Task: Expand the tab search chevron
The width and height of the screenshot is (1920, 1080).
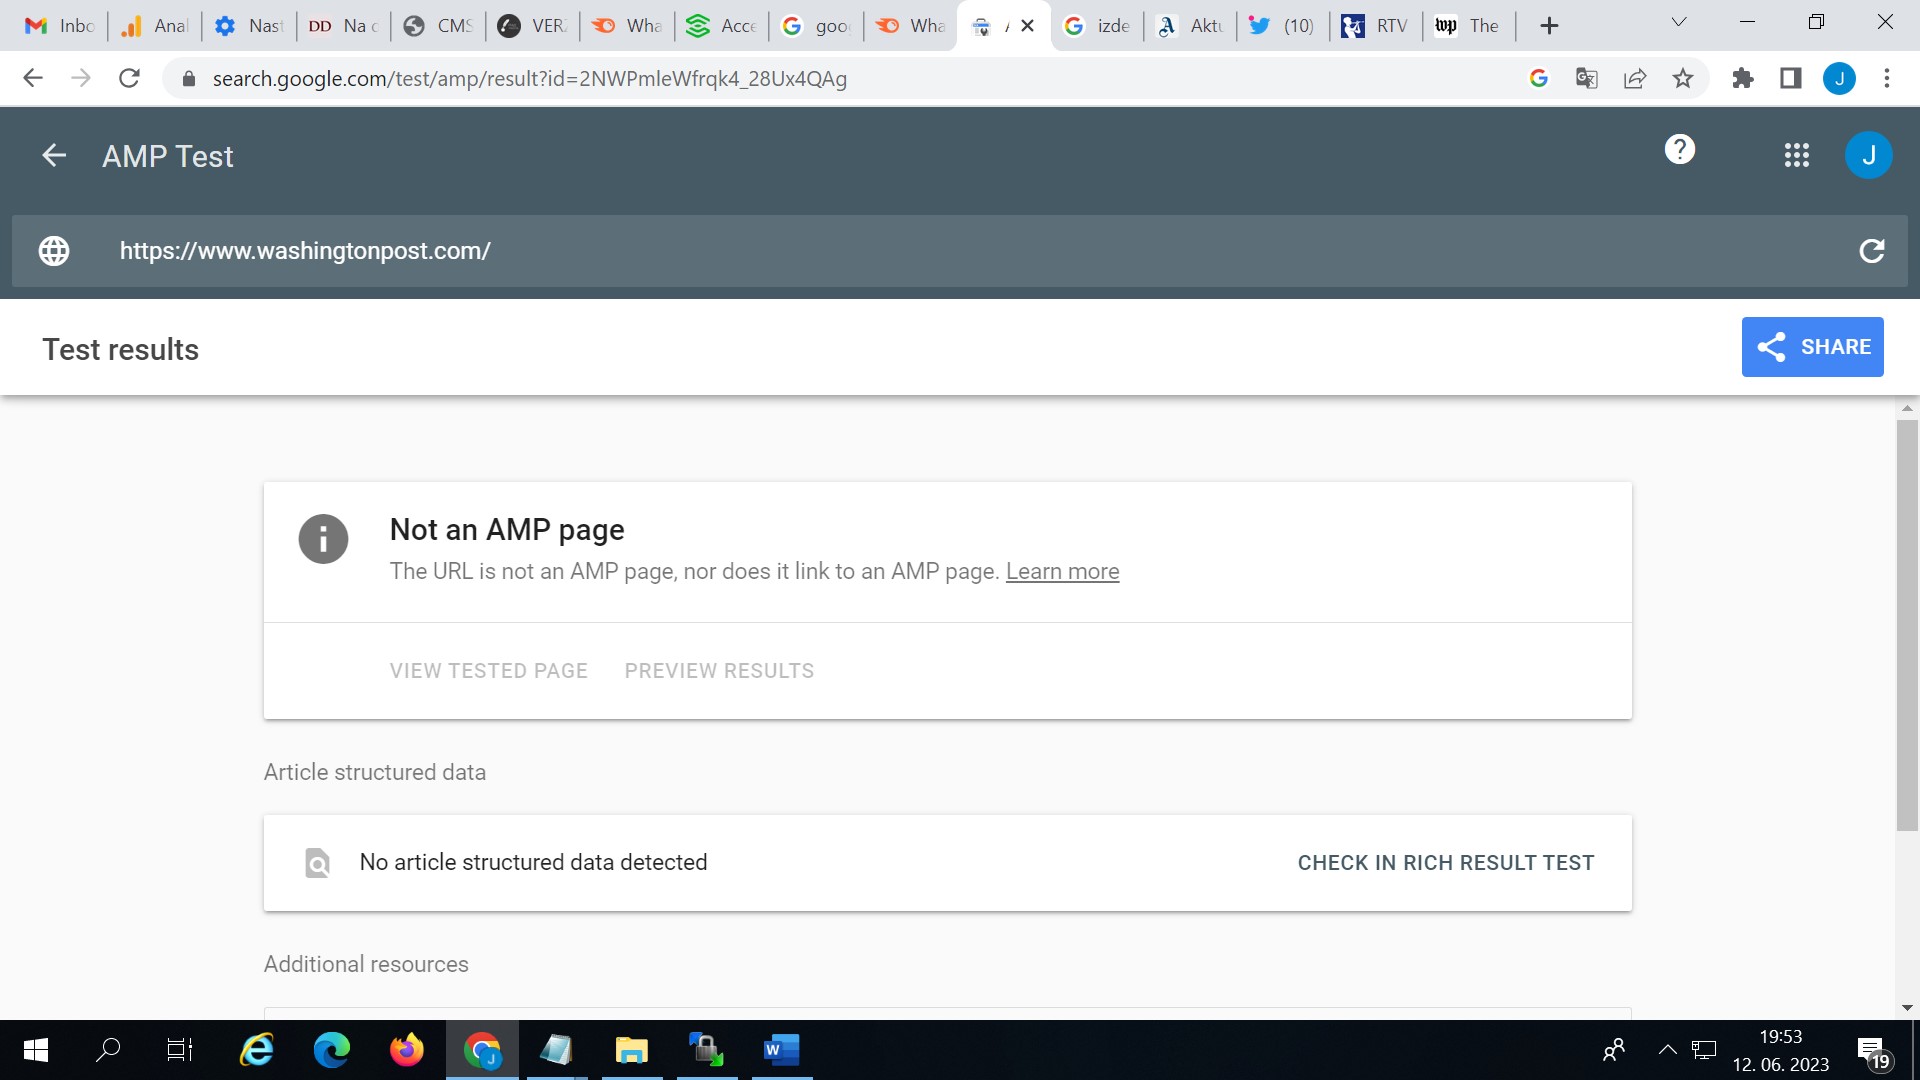Action: pos(1679,22)
